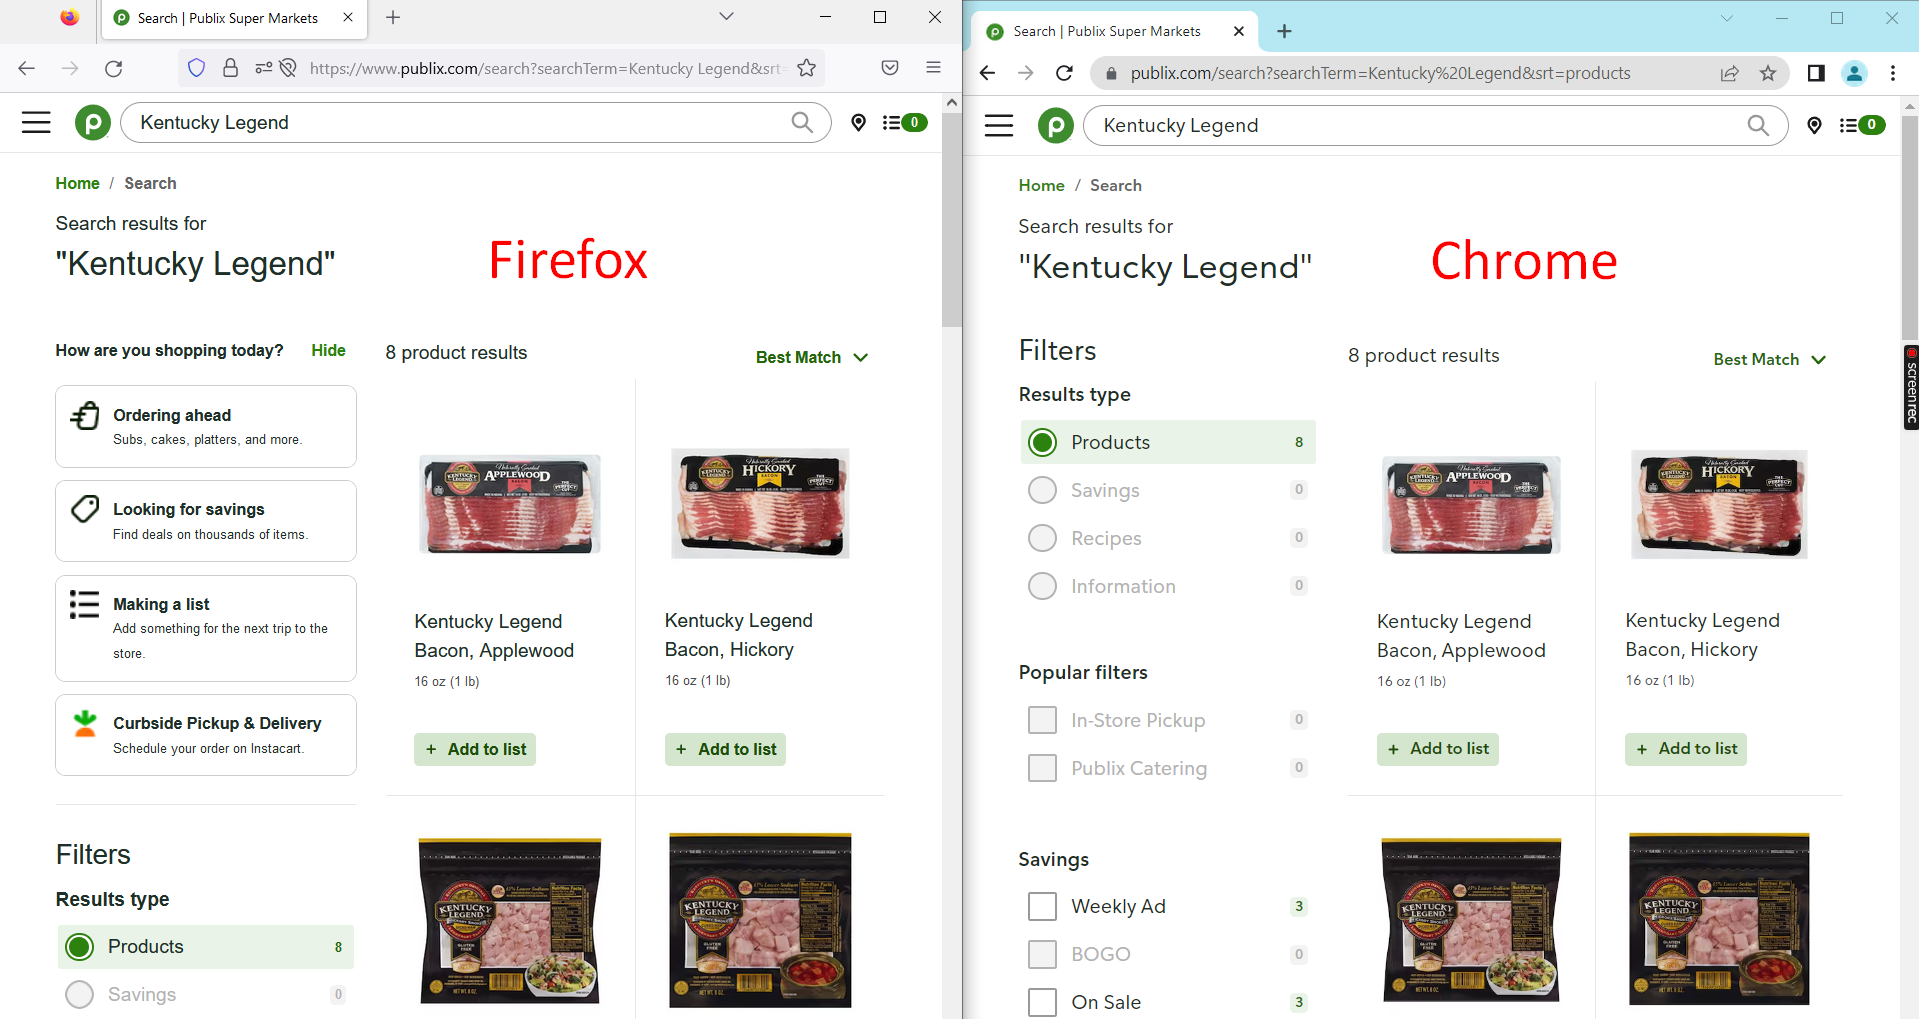Click store location pin in Chrome page
This screenshot has width=1919, height=1019.
[x=1814, y=125]
